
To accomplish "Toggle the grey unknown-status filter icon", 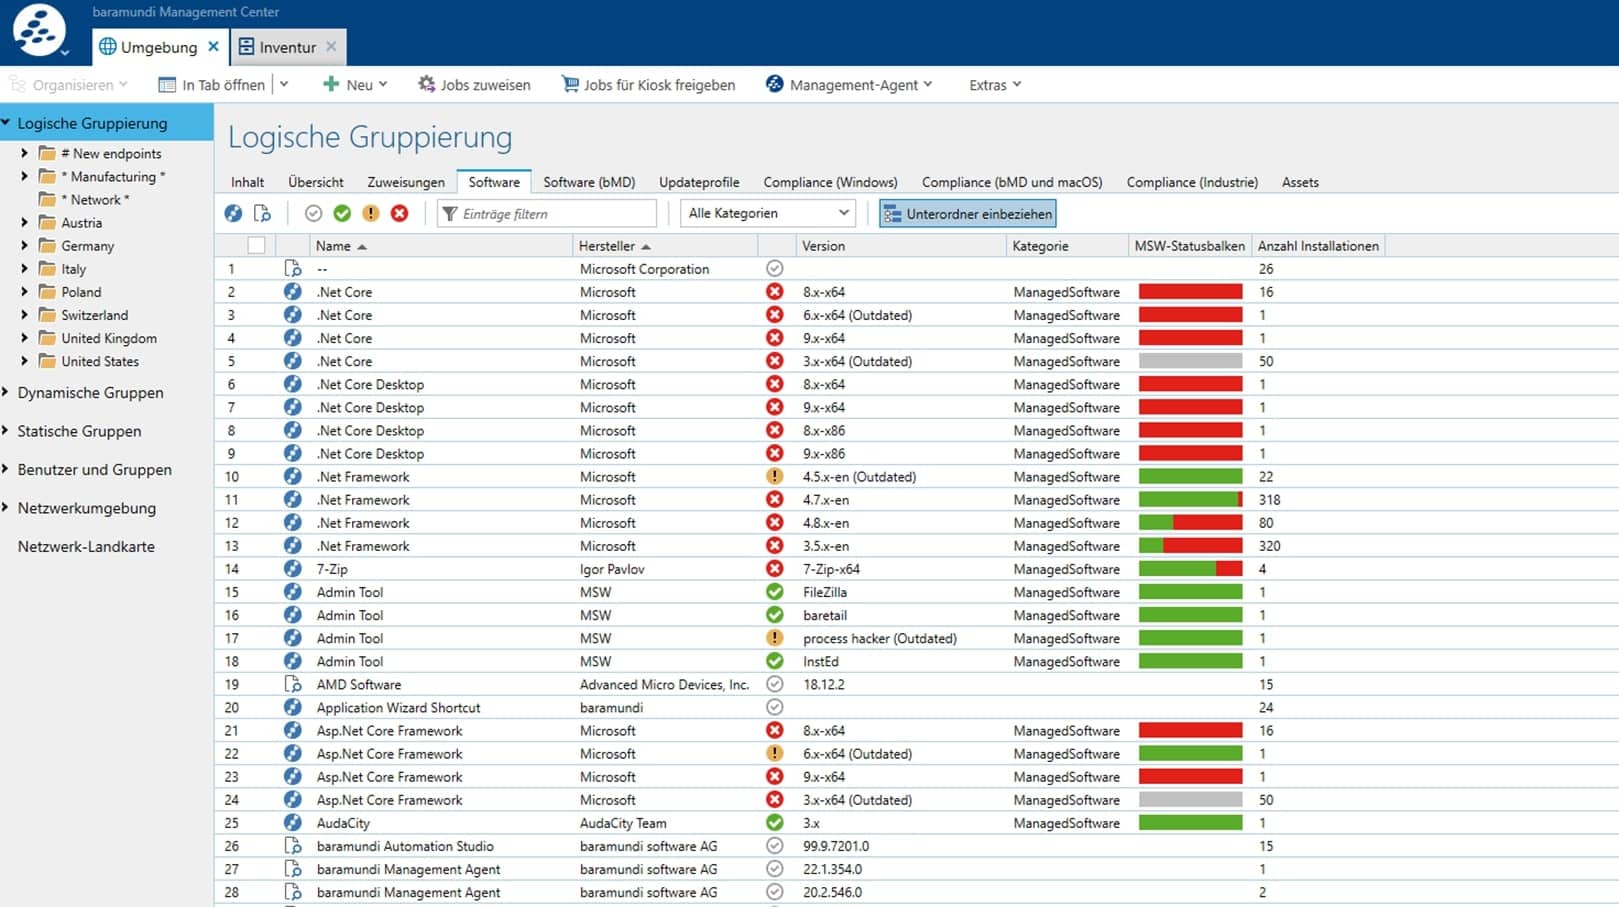I will point(314,213).
